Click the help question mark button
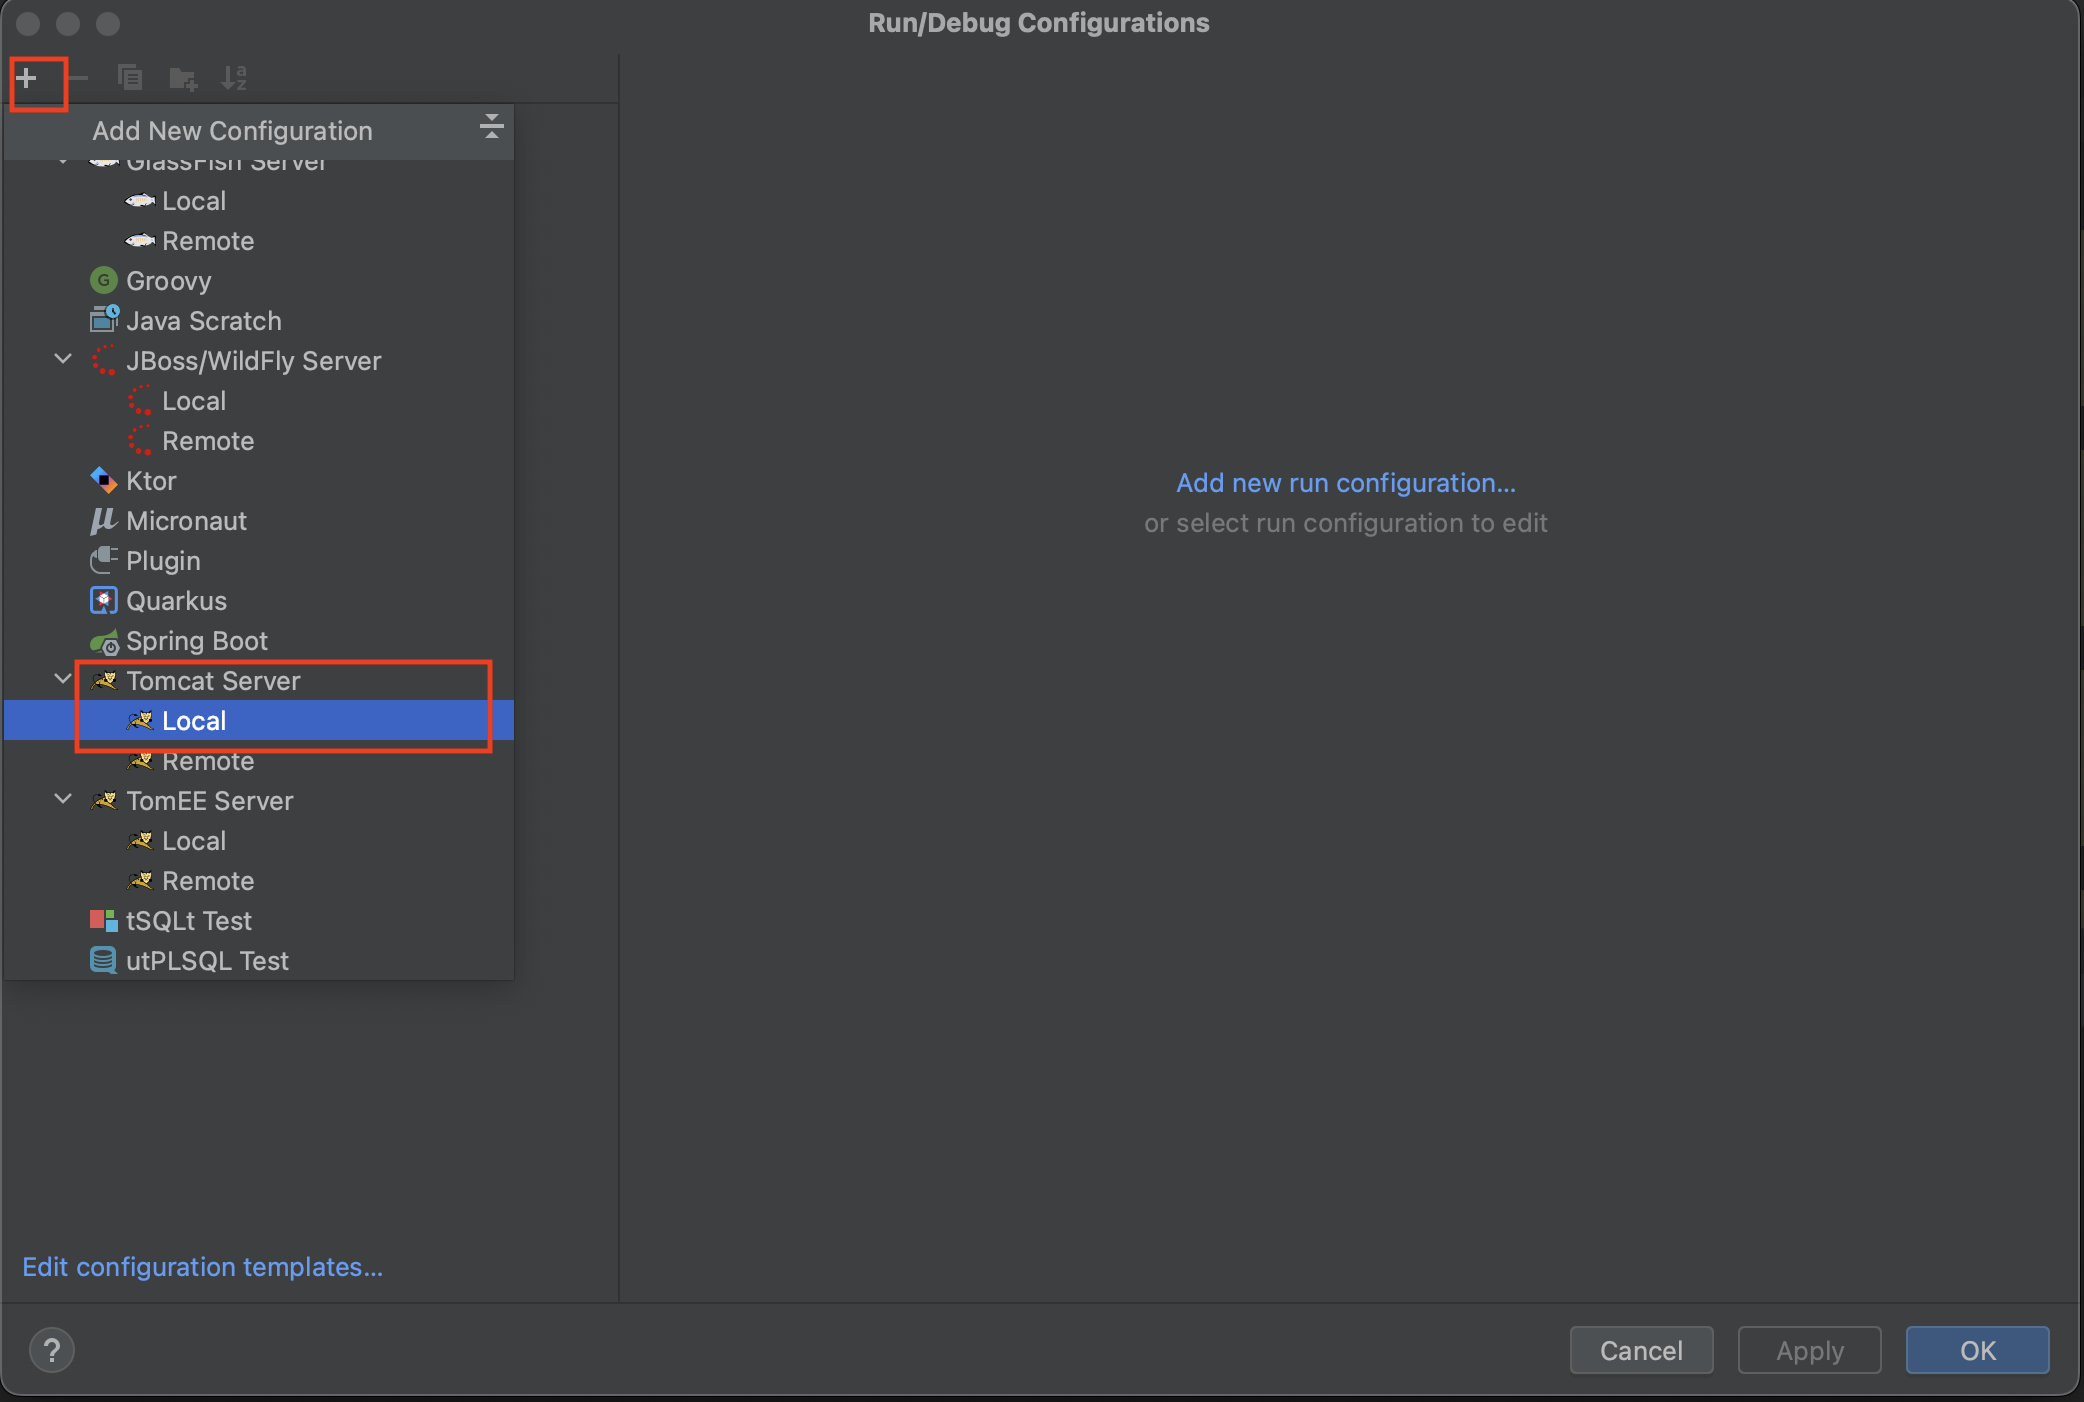This screenshot has width=2084, height=1402. 52,1350
